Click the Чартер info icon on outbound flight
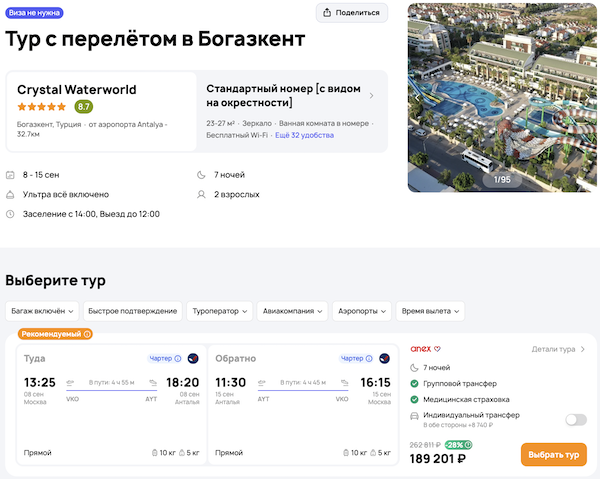The image size is (600, 479). coord(178,358)
